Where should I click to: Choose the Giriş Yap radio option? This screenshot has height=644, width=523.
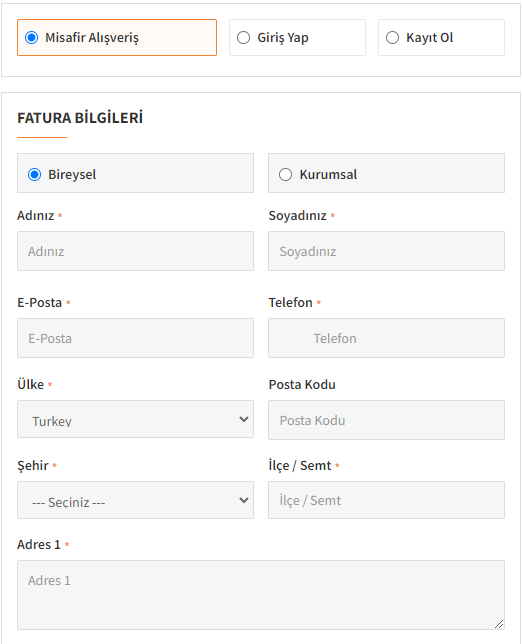click(243, 37)
